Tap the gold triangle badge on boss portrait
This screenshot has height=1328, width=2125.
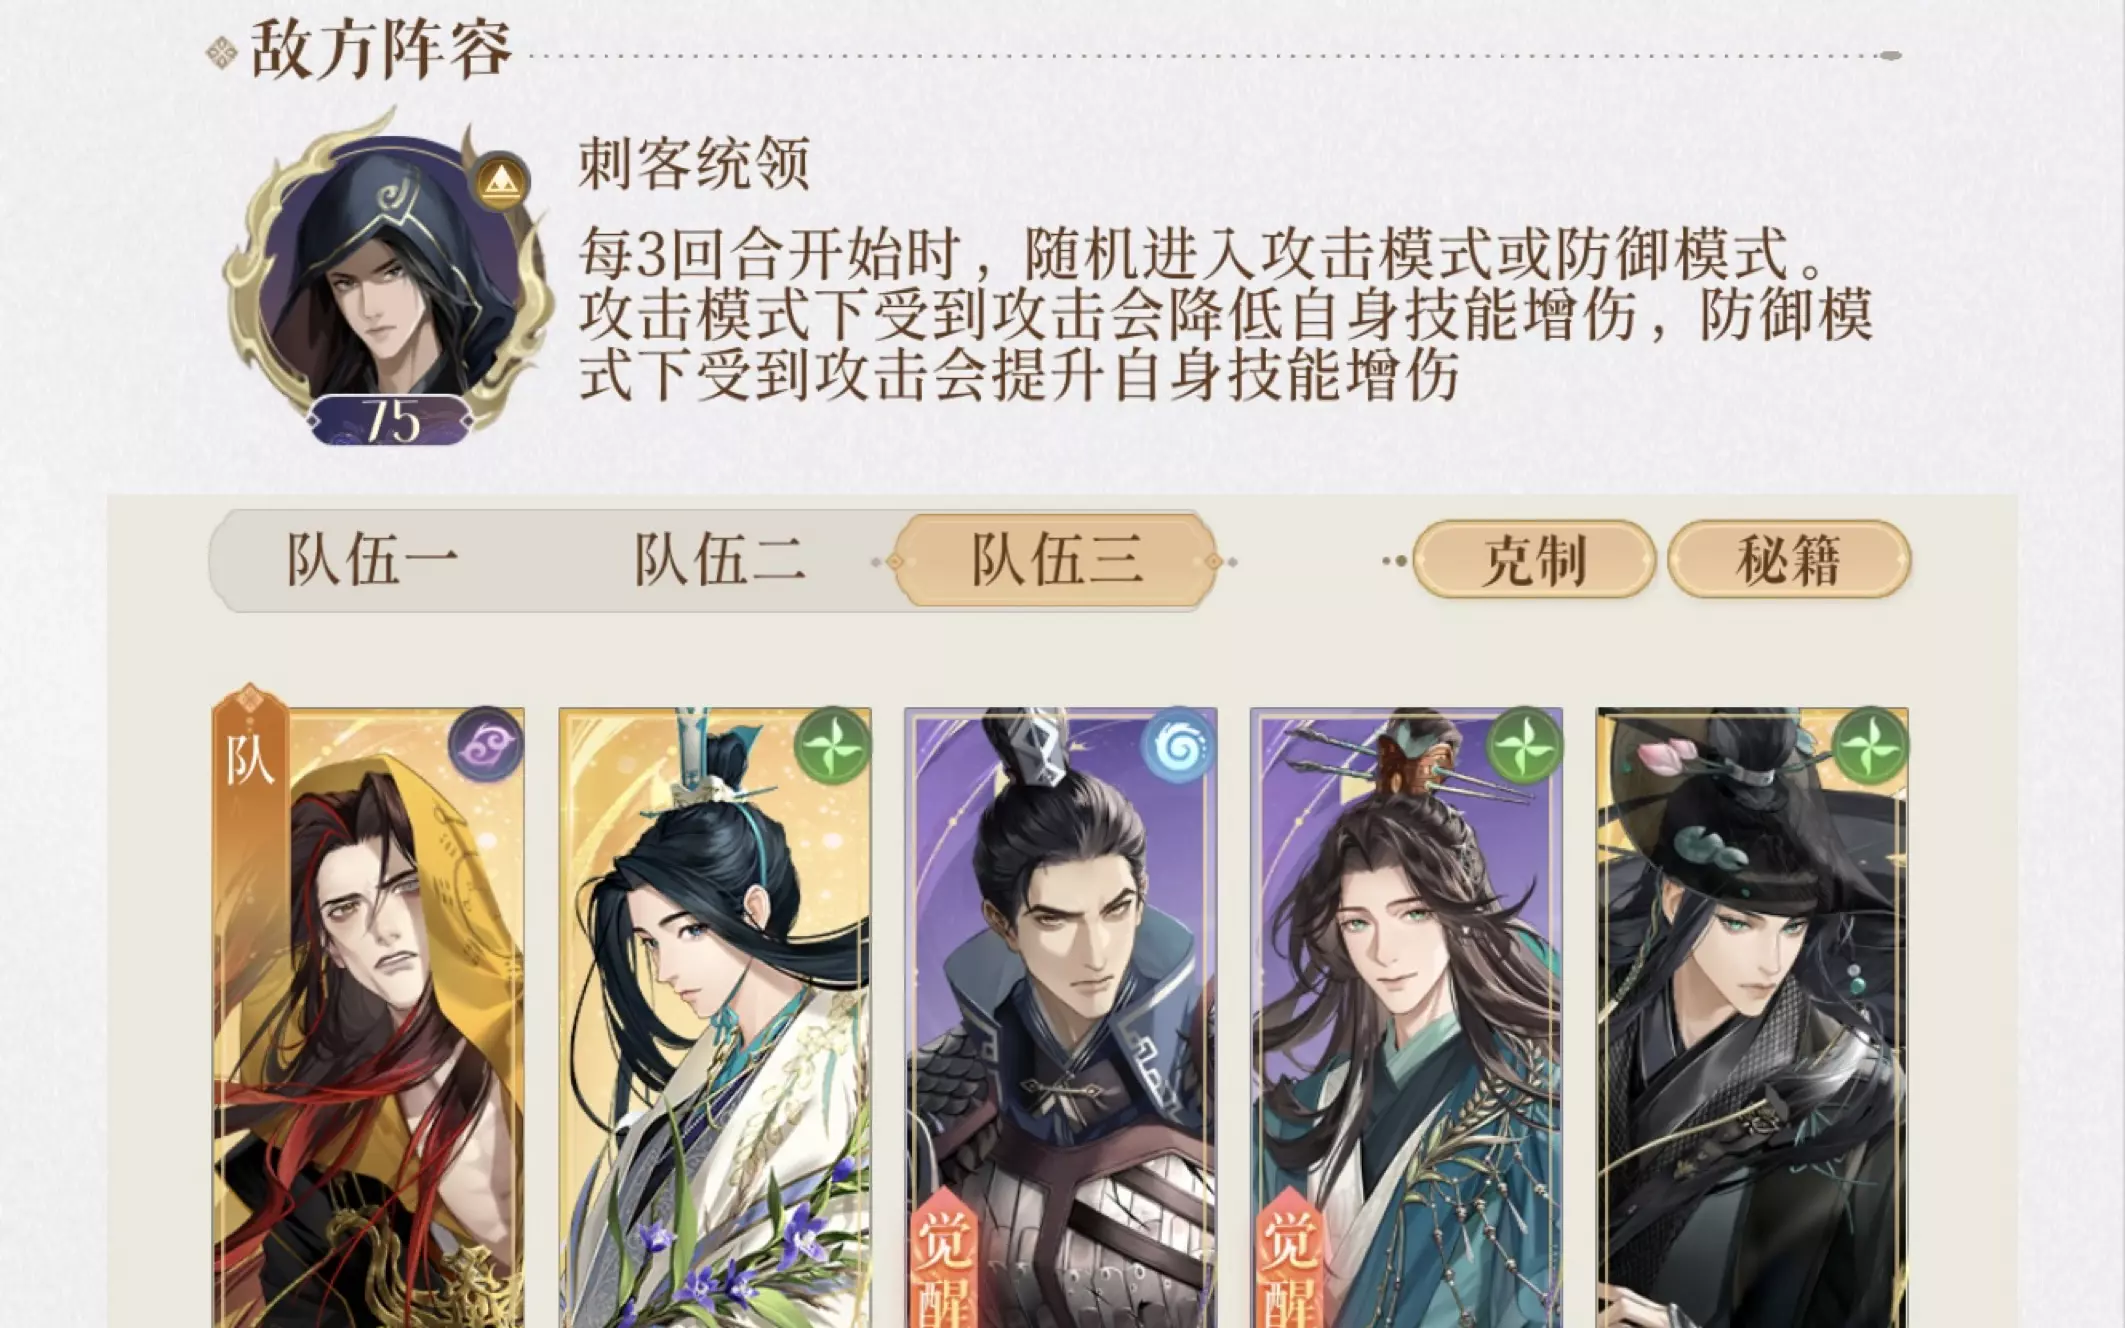pos(501,182)
